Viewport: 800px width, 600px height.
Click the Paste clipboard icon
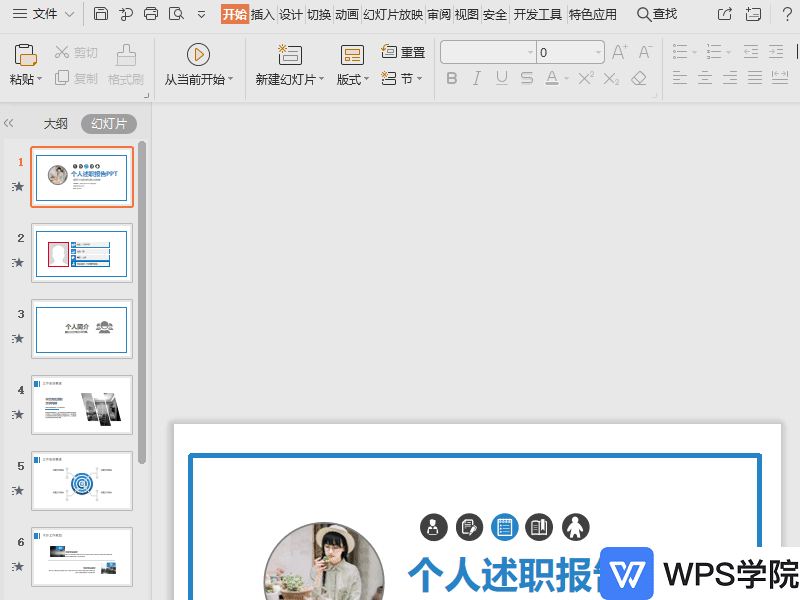point(27,55)
